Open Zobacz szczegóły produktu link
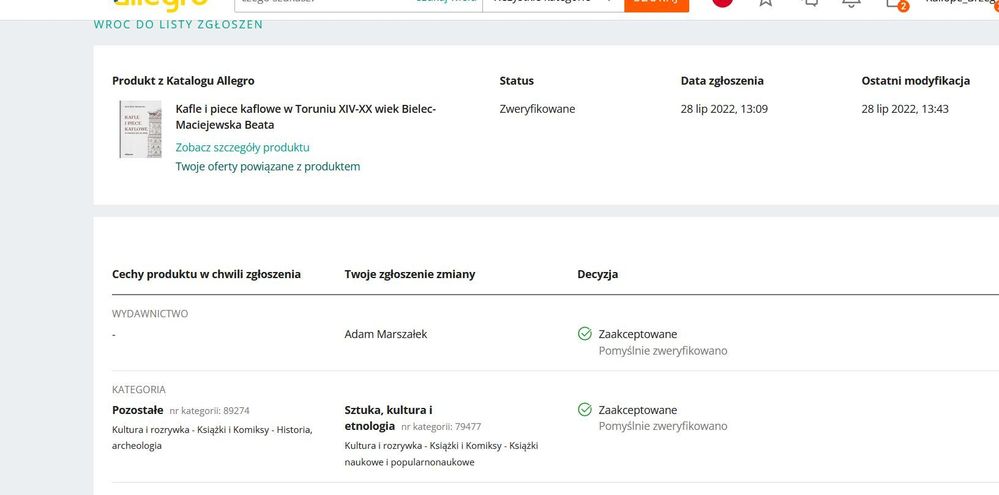 (x=243, y=147)
